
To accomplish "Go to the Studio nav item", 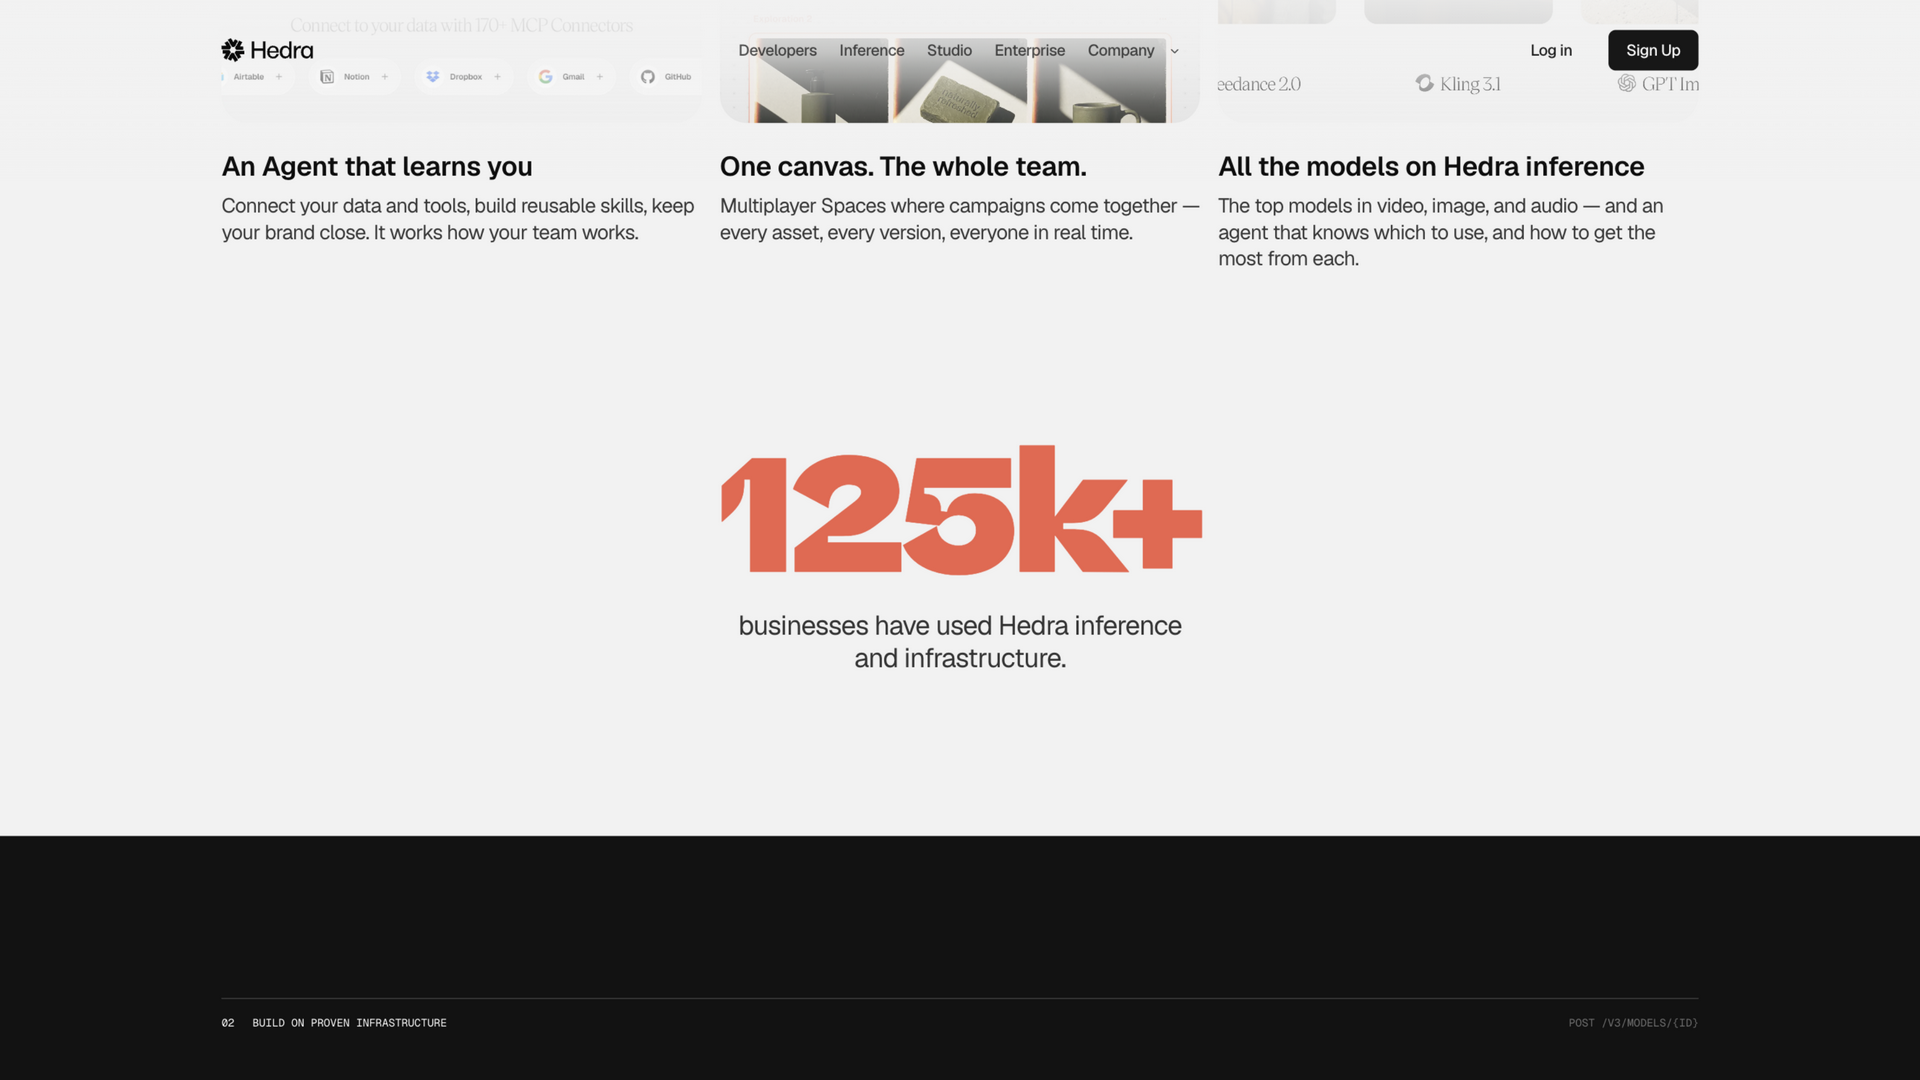I will click(x=949, y=50).
